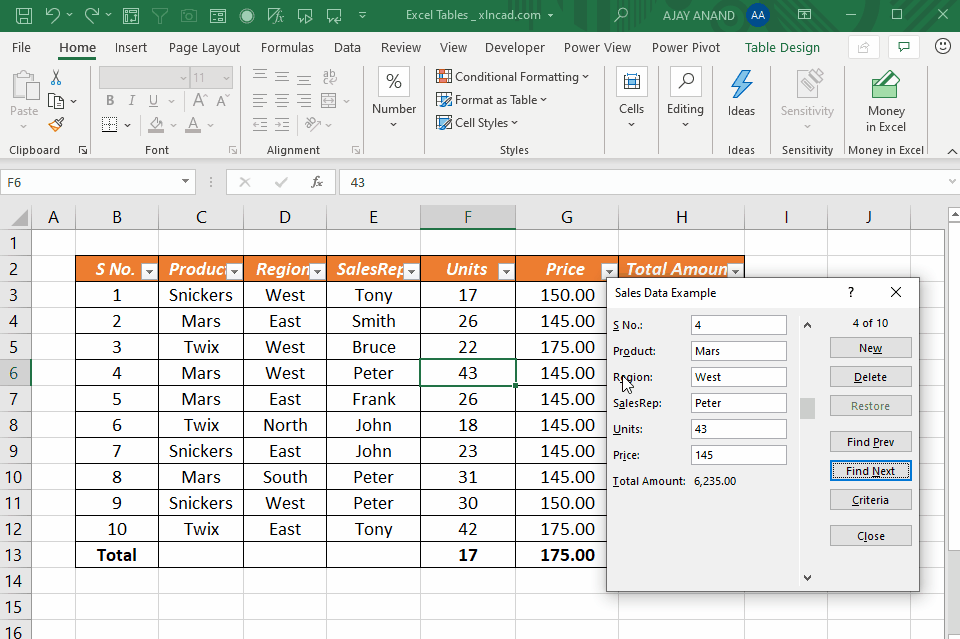This screenshot has height=639, width=960.
Task: Toggle Italic formatting
Action: coord(132,101)
